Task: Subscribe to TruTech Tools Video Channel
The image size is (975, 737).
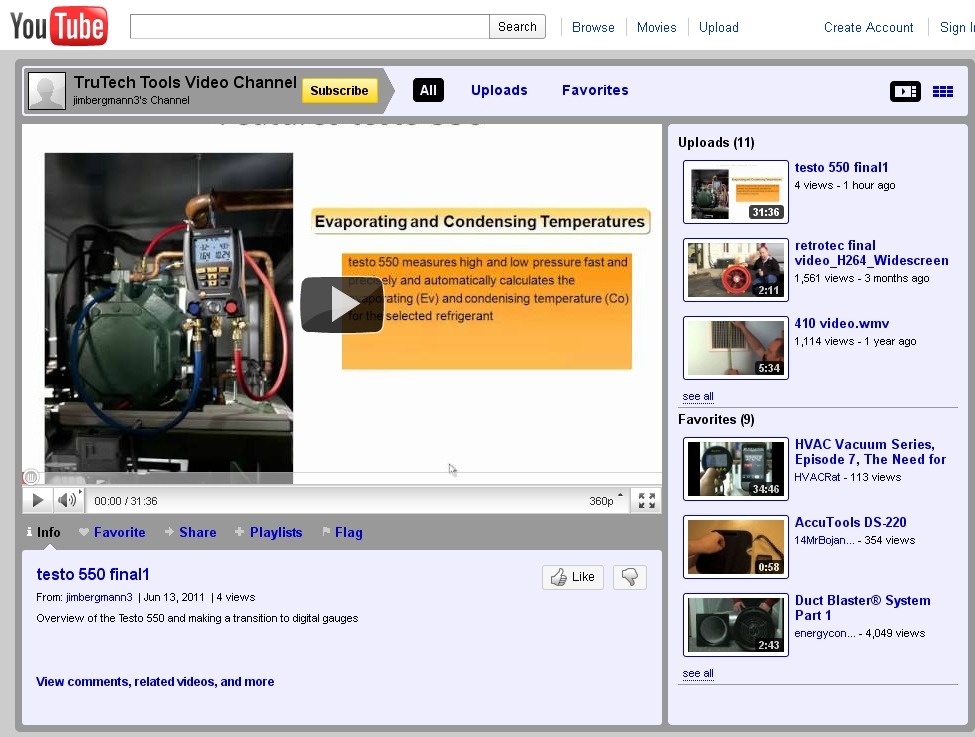Action: [340, 90]
